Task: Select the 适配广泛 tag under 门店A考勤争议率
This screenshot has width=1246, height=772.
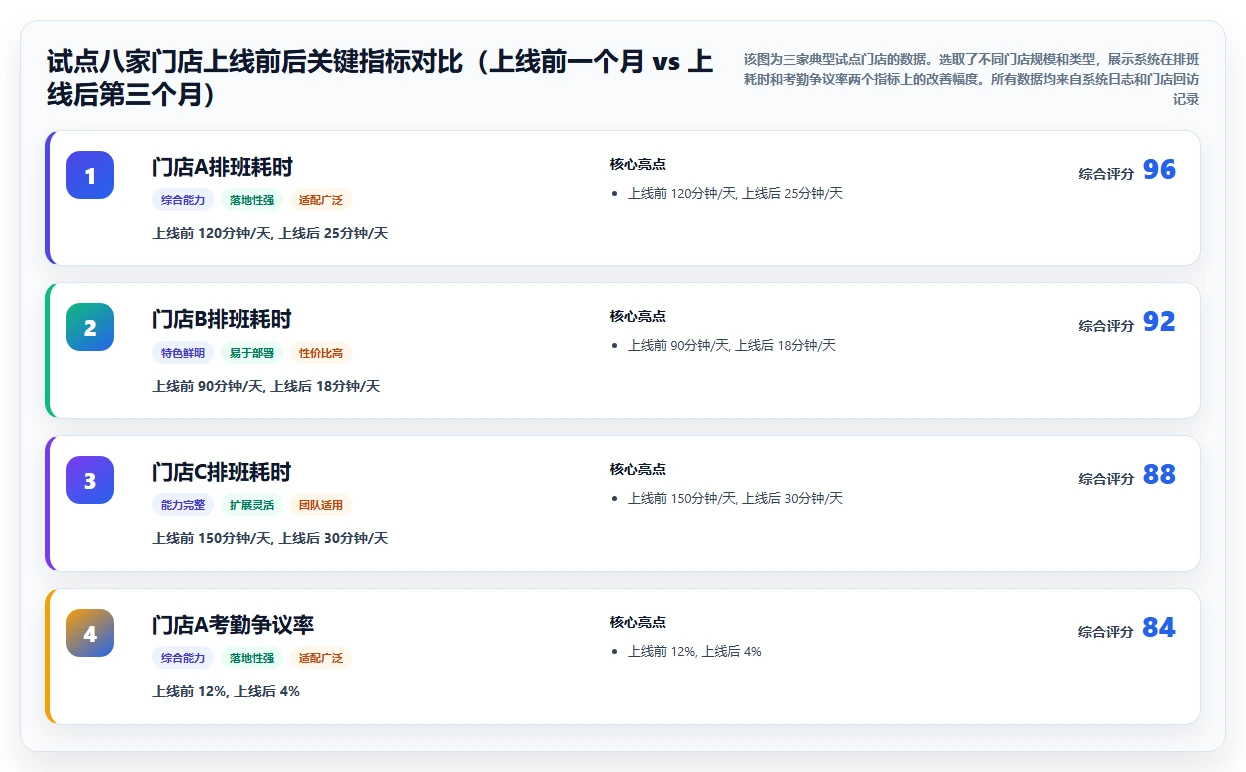Action: tap(321, 658)
